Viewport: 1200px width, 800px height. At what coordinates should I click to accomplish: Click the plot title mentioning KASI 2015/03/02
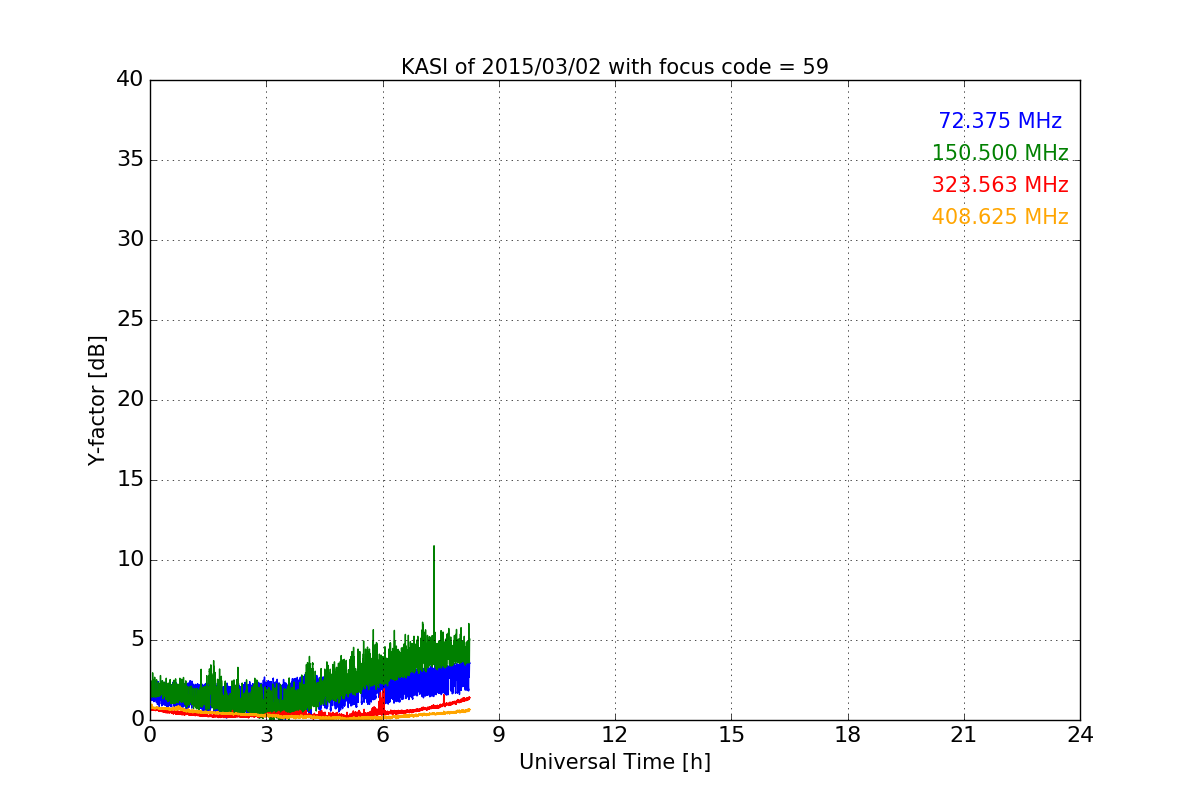pyautogui.click(x=614, y=67)
